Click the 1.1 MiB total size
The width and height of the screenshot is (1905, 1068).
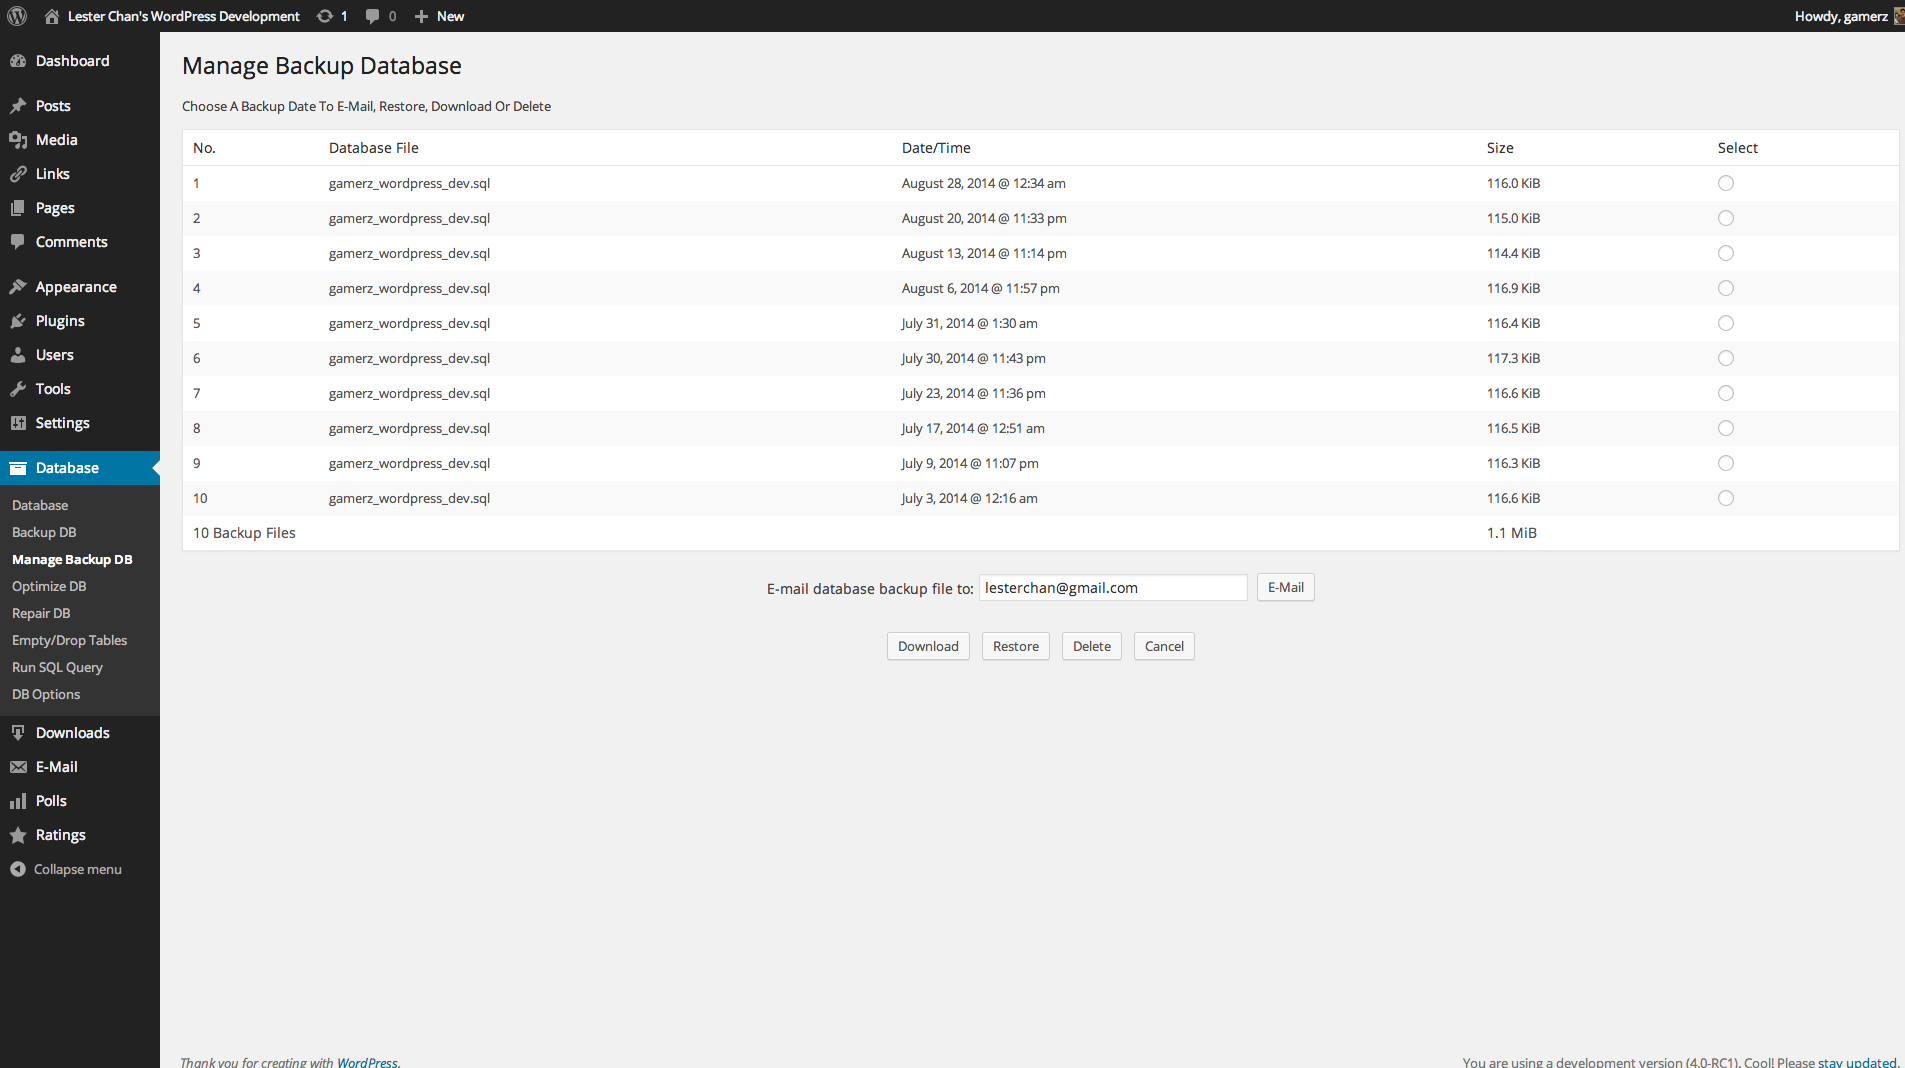[1512, 533]
